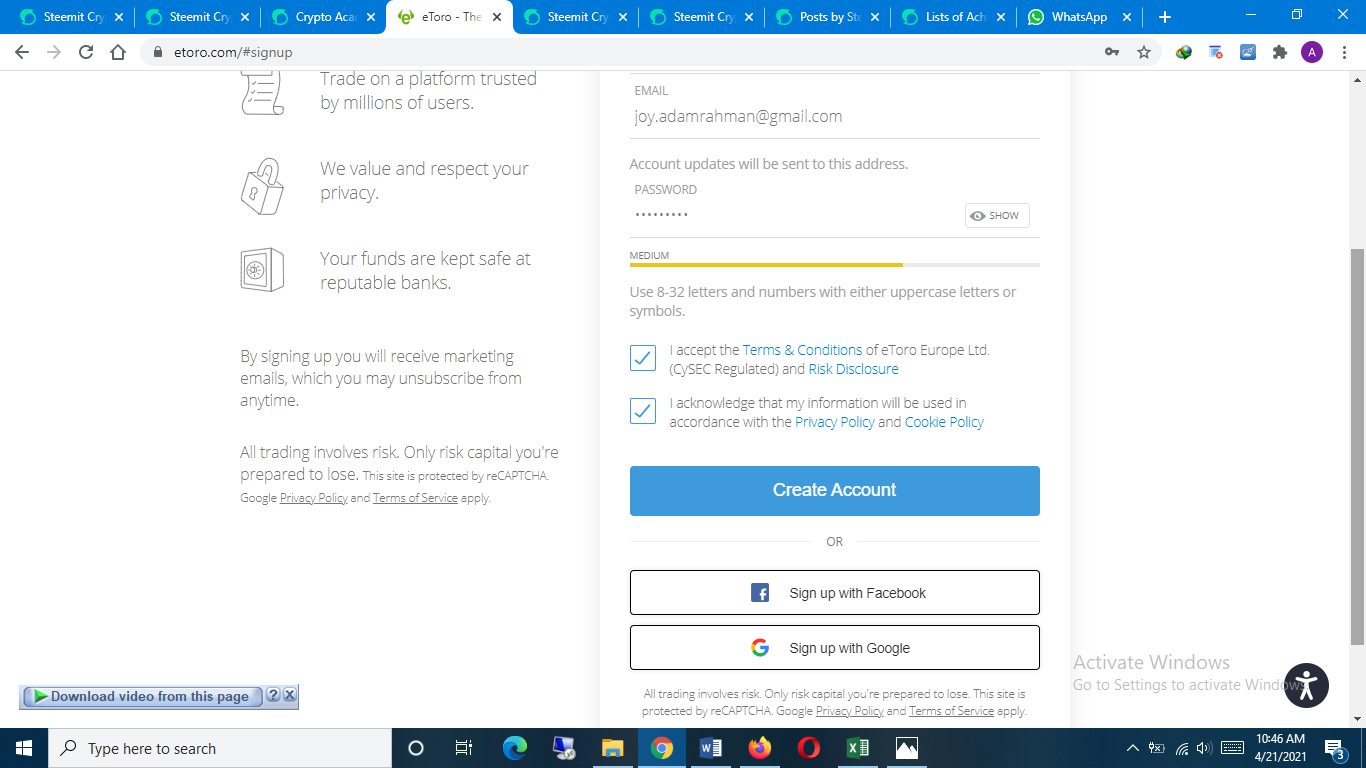
Task: Sign up with Google
Action: 835,648
